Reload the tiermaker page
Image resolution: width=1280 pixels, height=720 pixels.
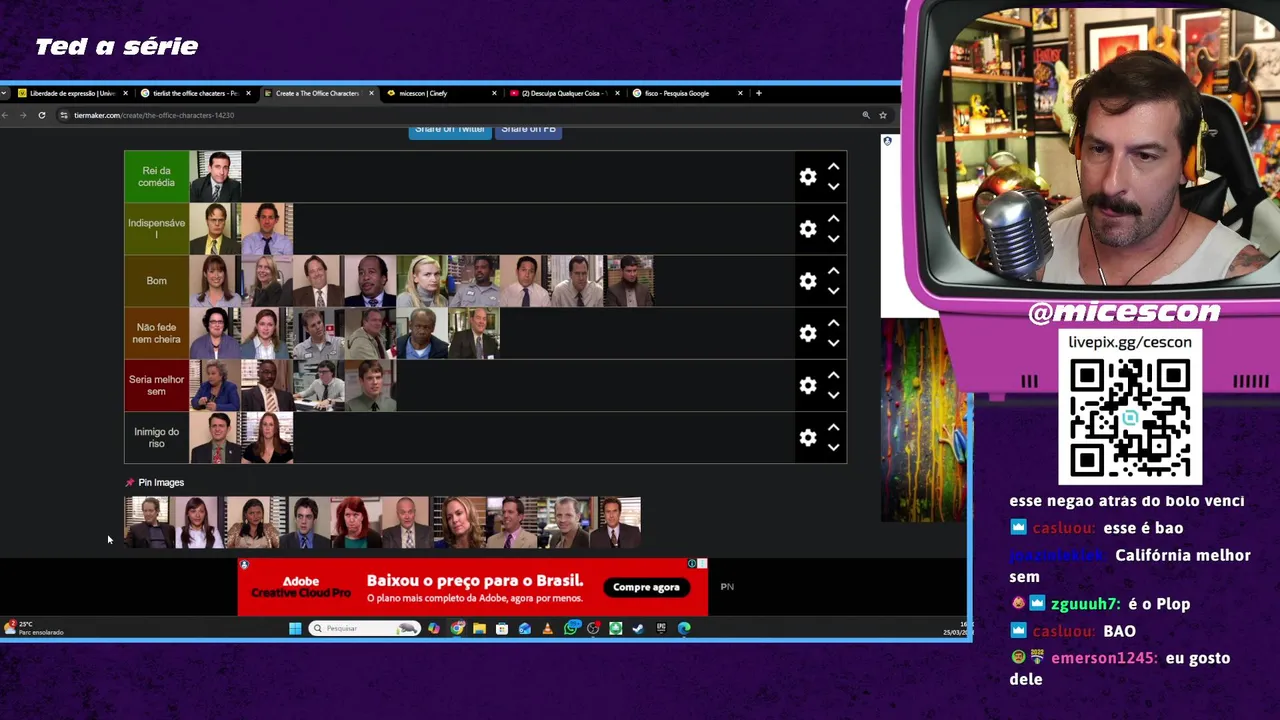point(42,115)
